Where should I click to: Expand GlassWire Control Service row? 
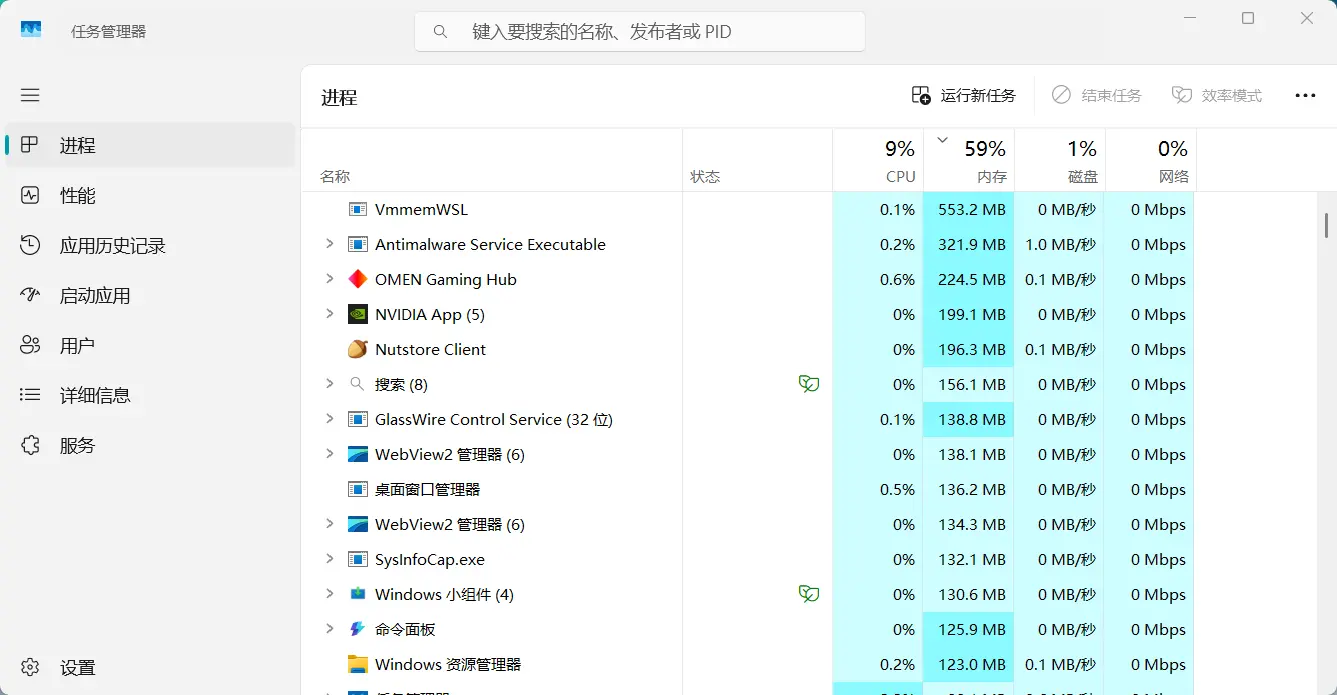tap(329, 419)
